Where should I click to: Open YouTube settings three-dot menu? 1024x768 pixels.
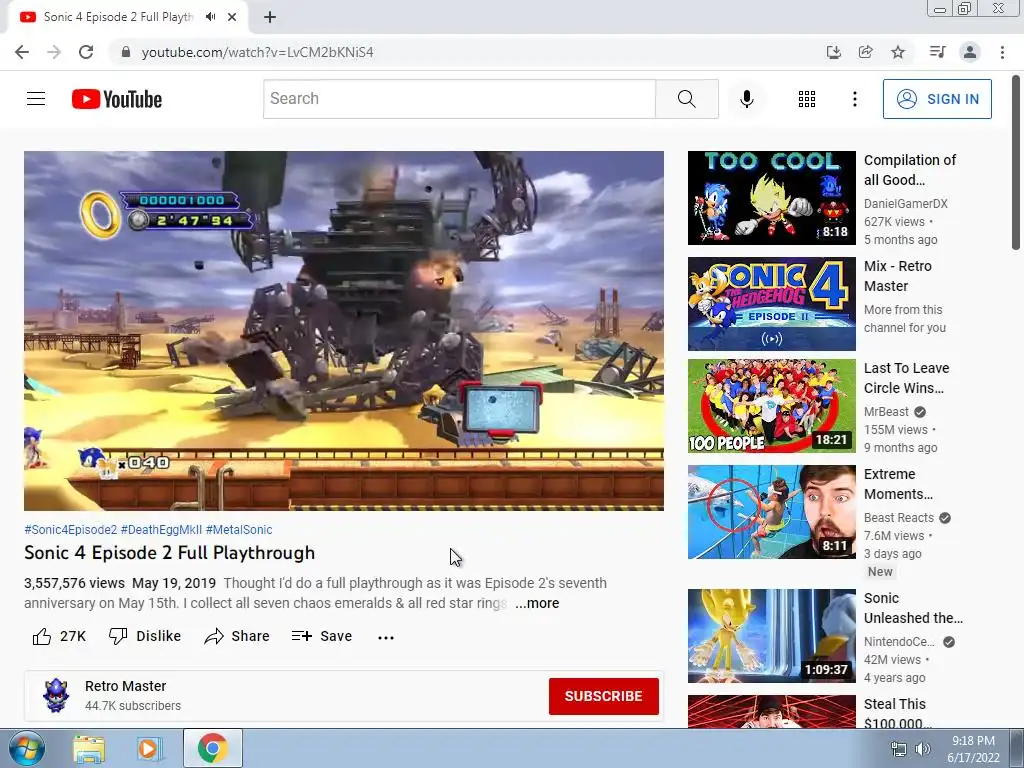pyautogui.click(x=854, y=99)
